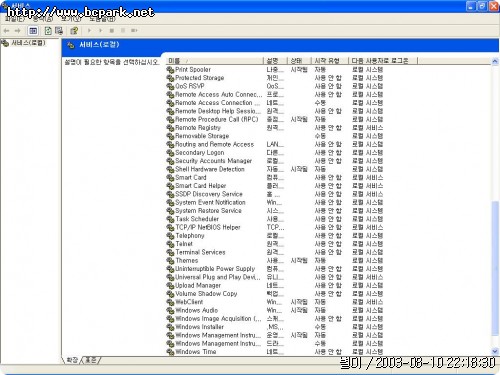Click the gear icon beside Task Scheduler
500x375 pixels.
pos(170,219)
